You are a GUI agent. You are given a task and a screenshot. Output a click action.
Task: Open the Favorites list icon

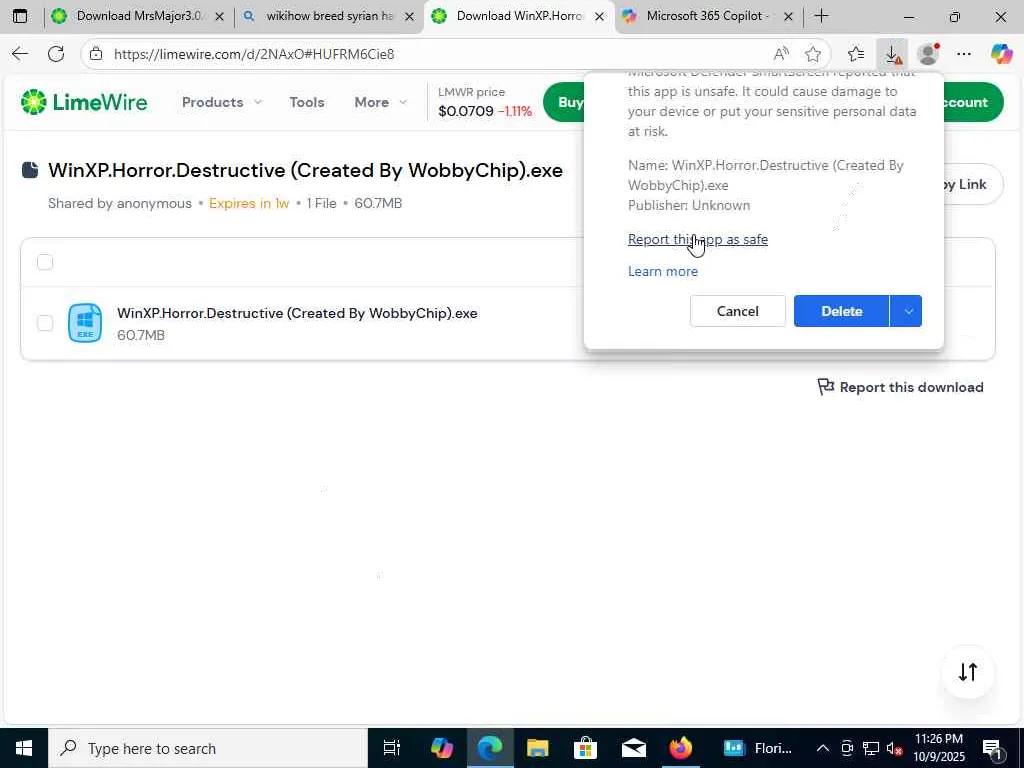tap(856, 54)
